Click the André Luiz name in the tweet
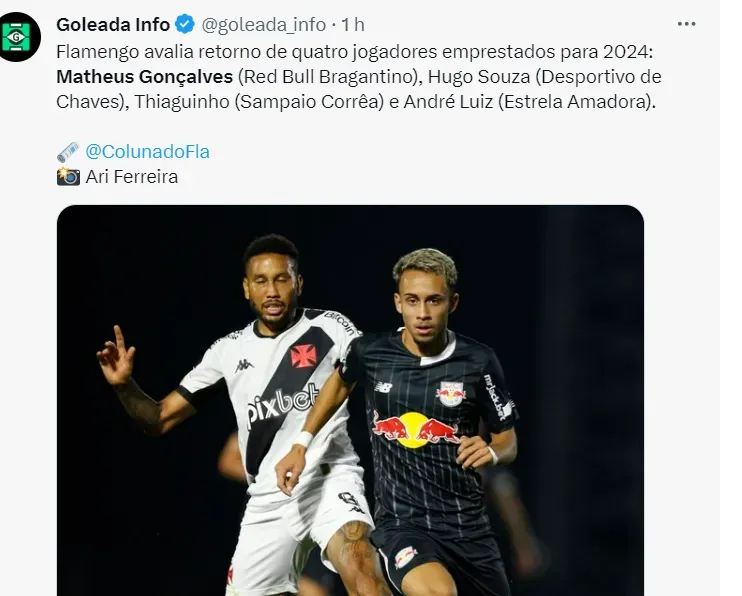The height and width of the screenshot is (596, 742). [x=448, y=102]
